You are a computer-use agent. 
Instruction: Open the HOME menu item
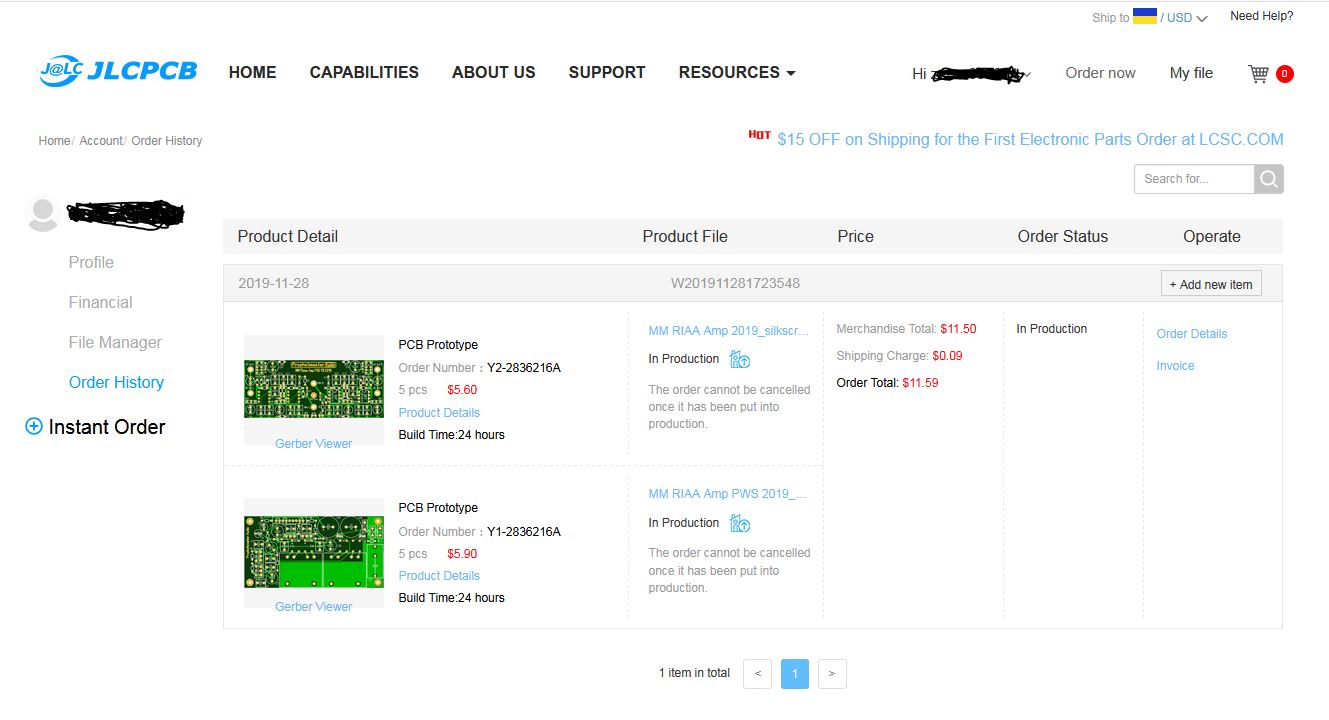(253, 72)
